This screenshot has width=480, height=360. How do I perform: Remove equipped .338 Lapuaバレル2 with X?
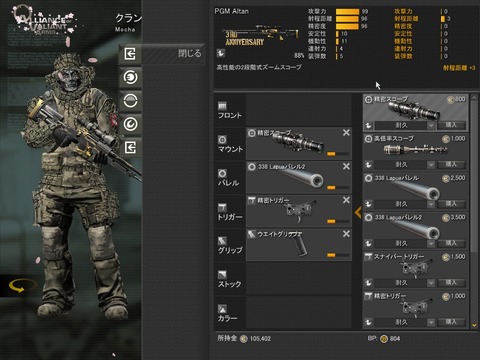(x=346, y=166)
